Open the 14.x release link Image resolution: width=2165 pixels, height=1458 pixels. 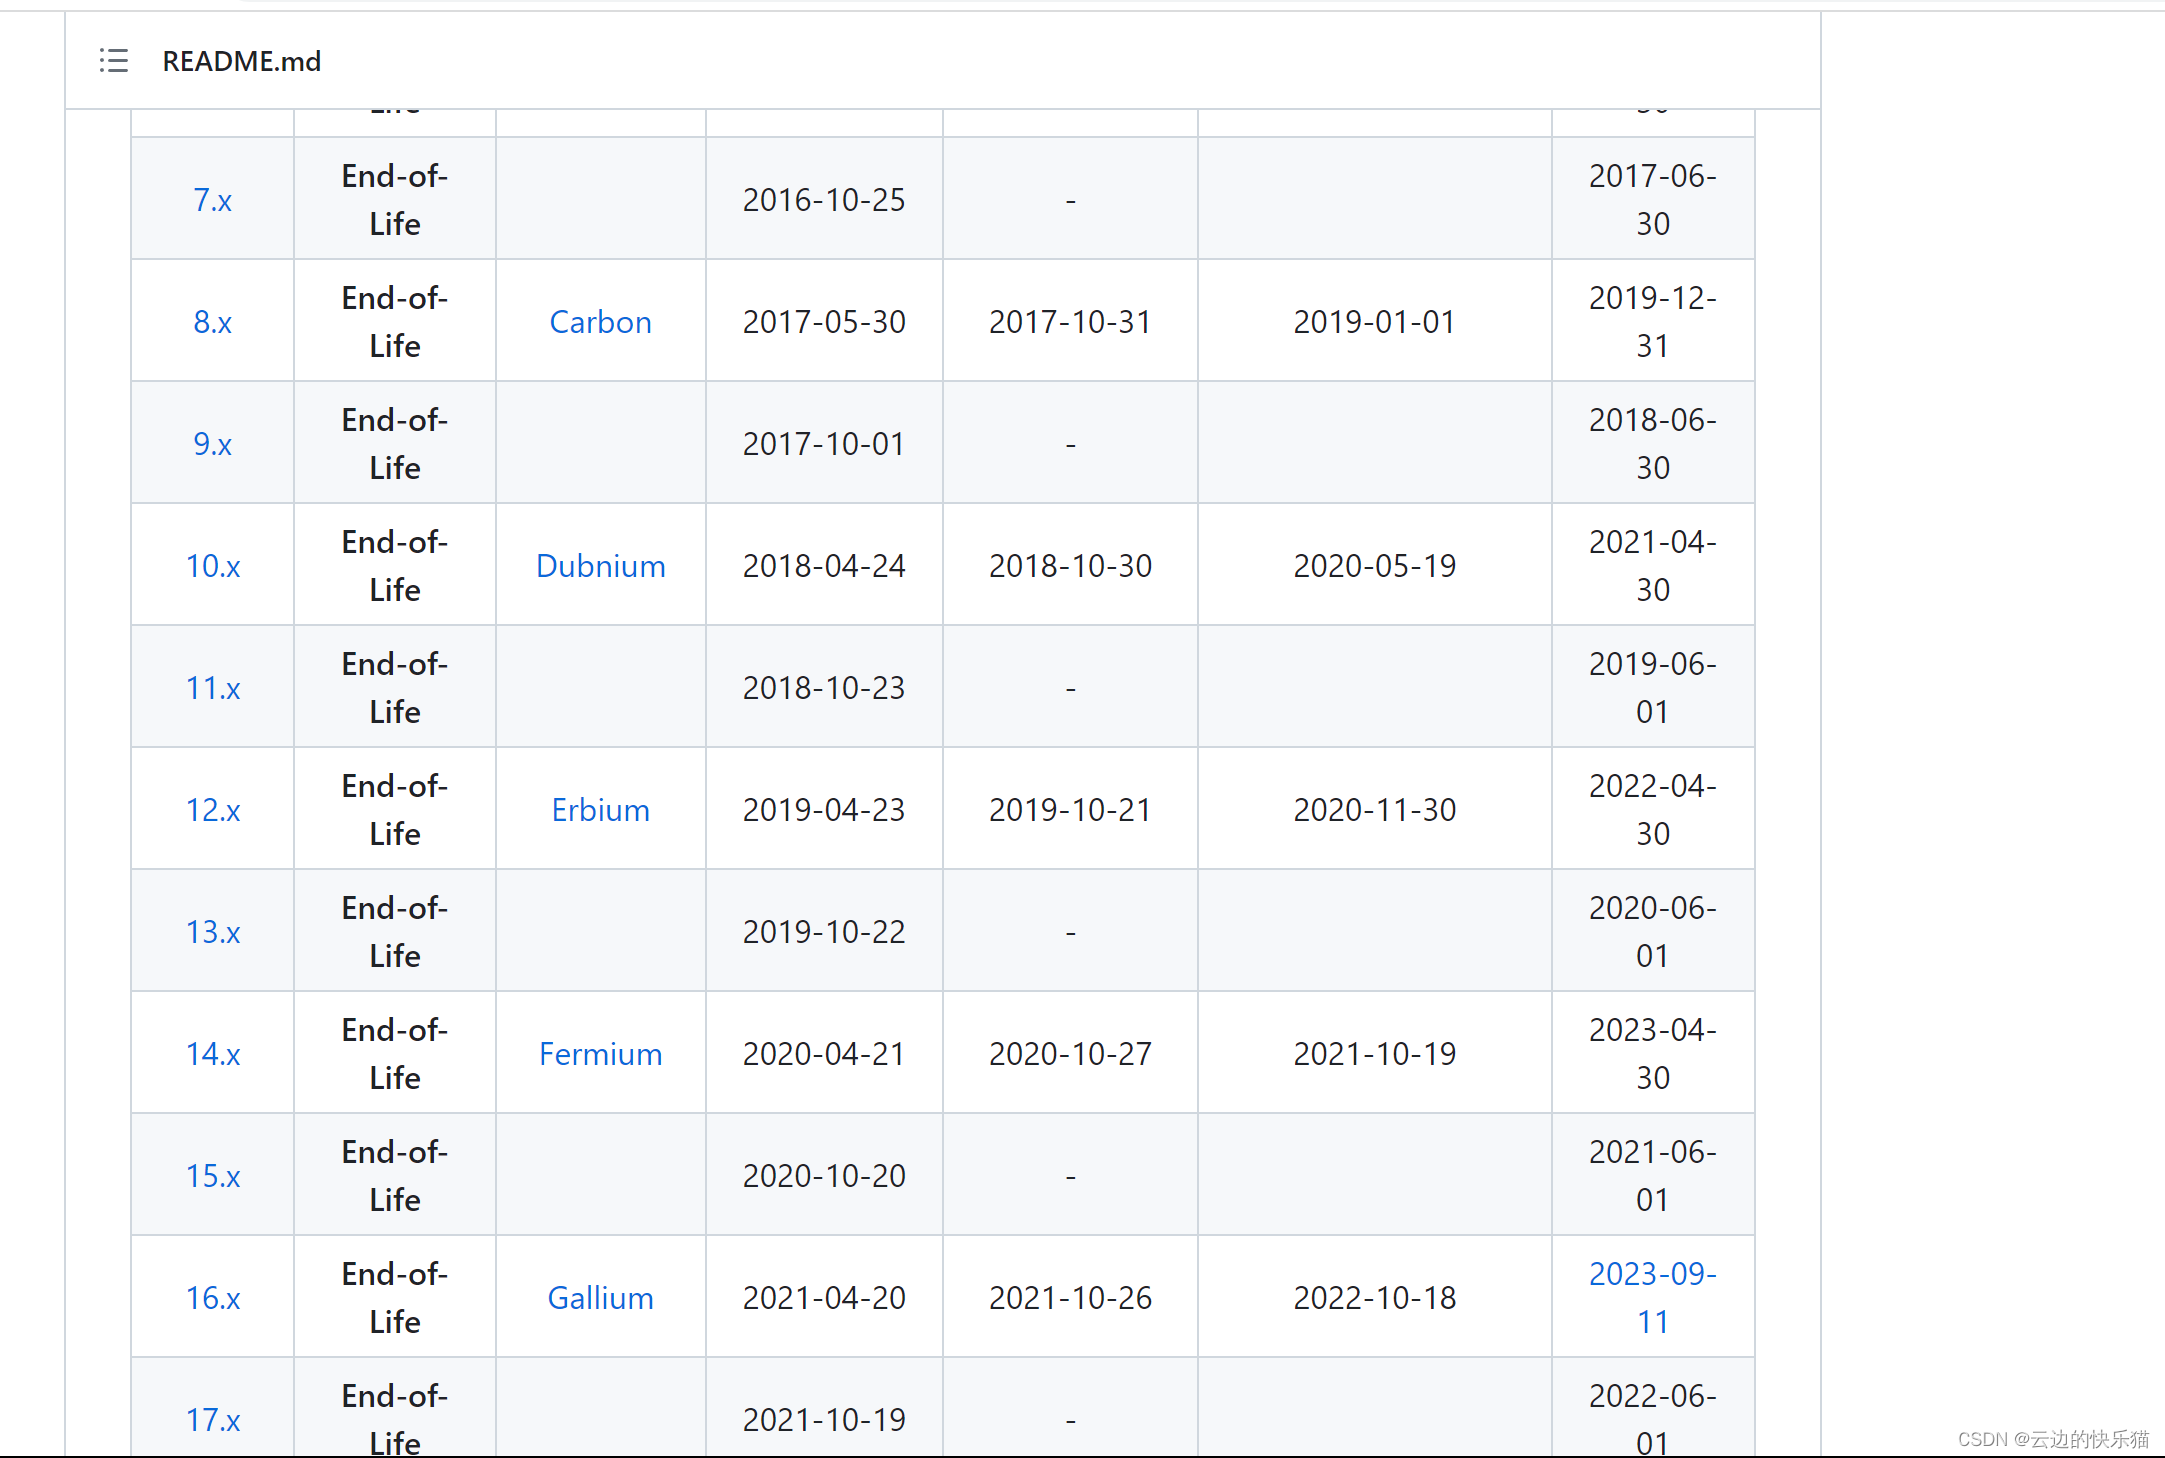point(213,1054)
